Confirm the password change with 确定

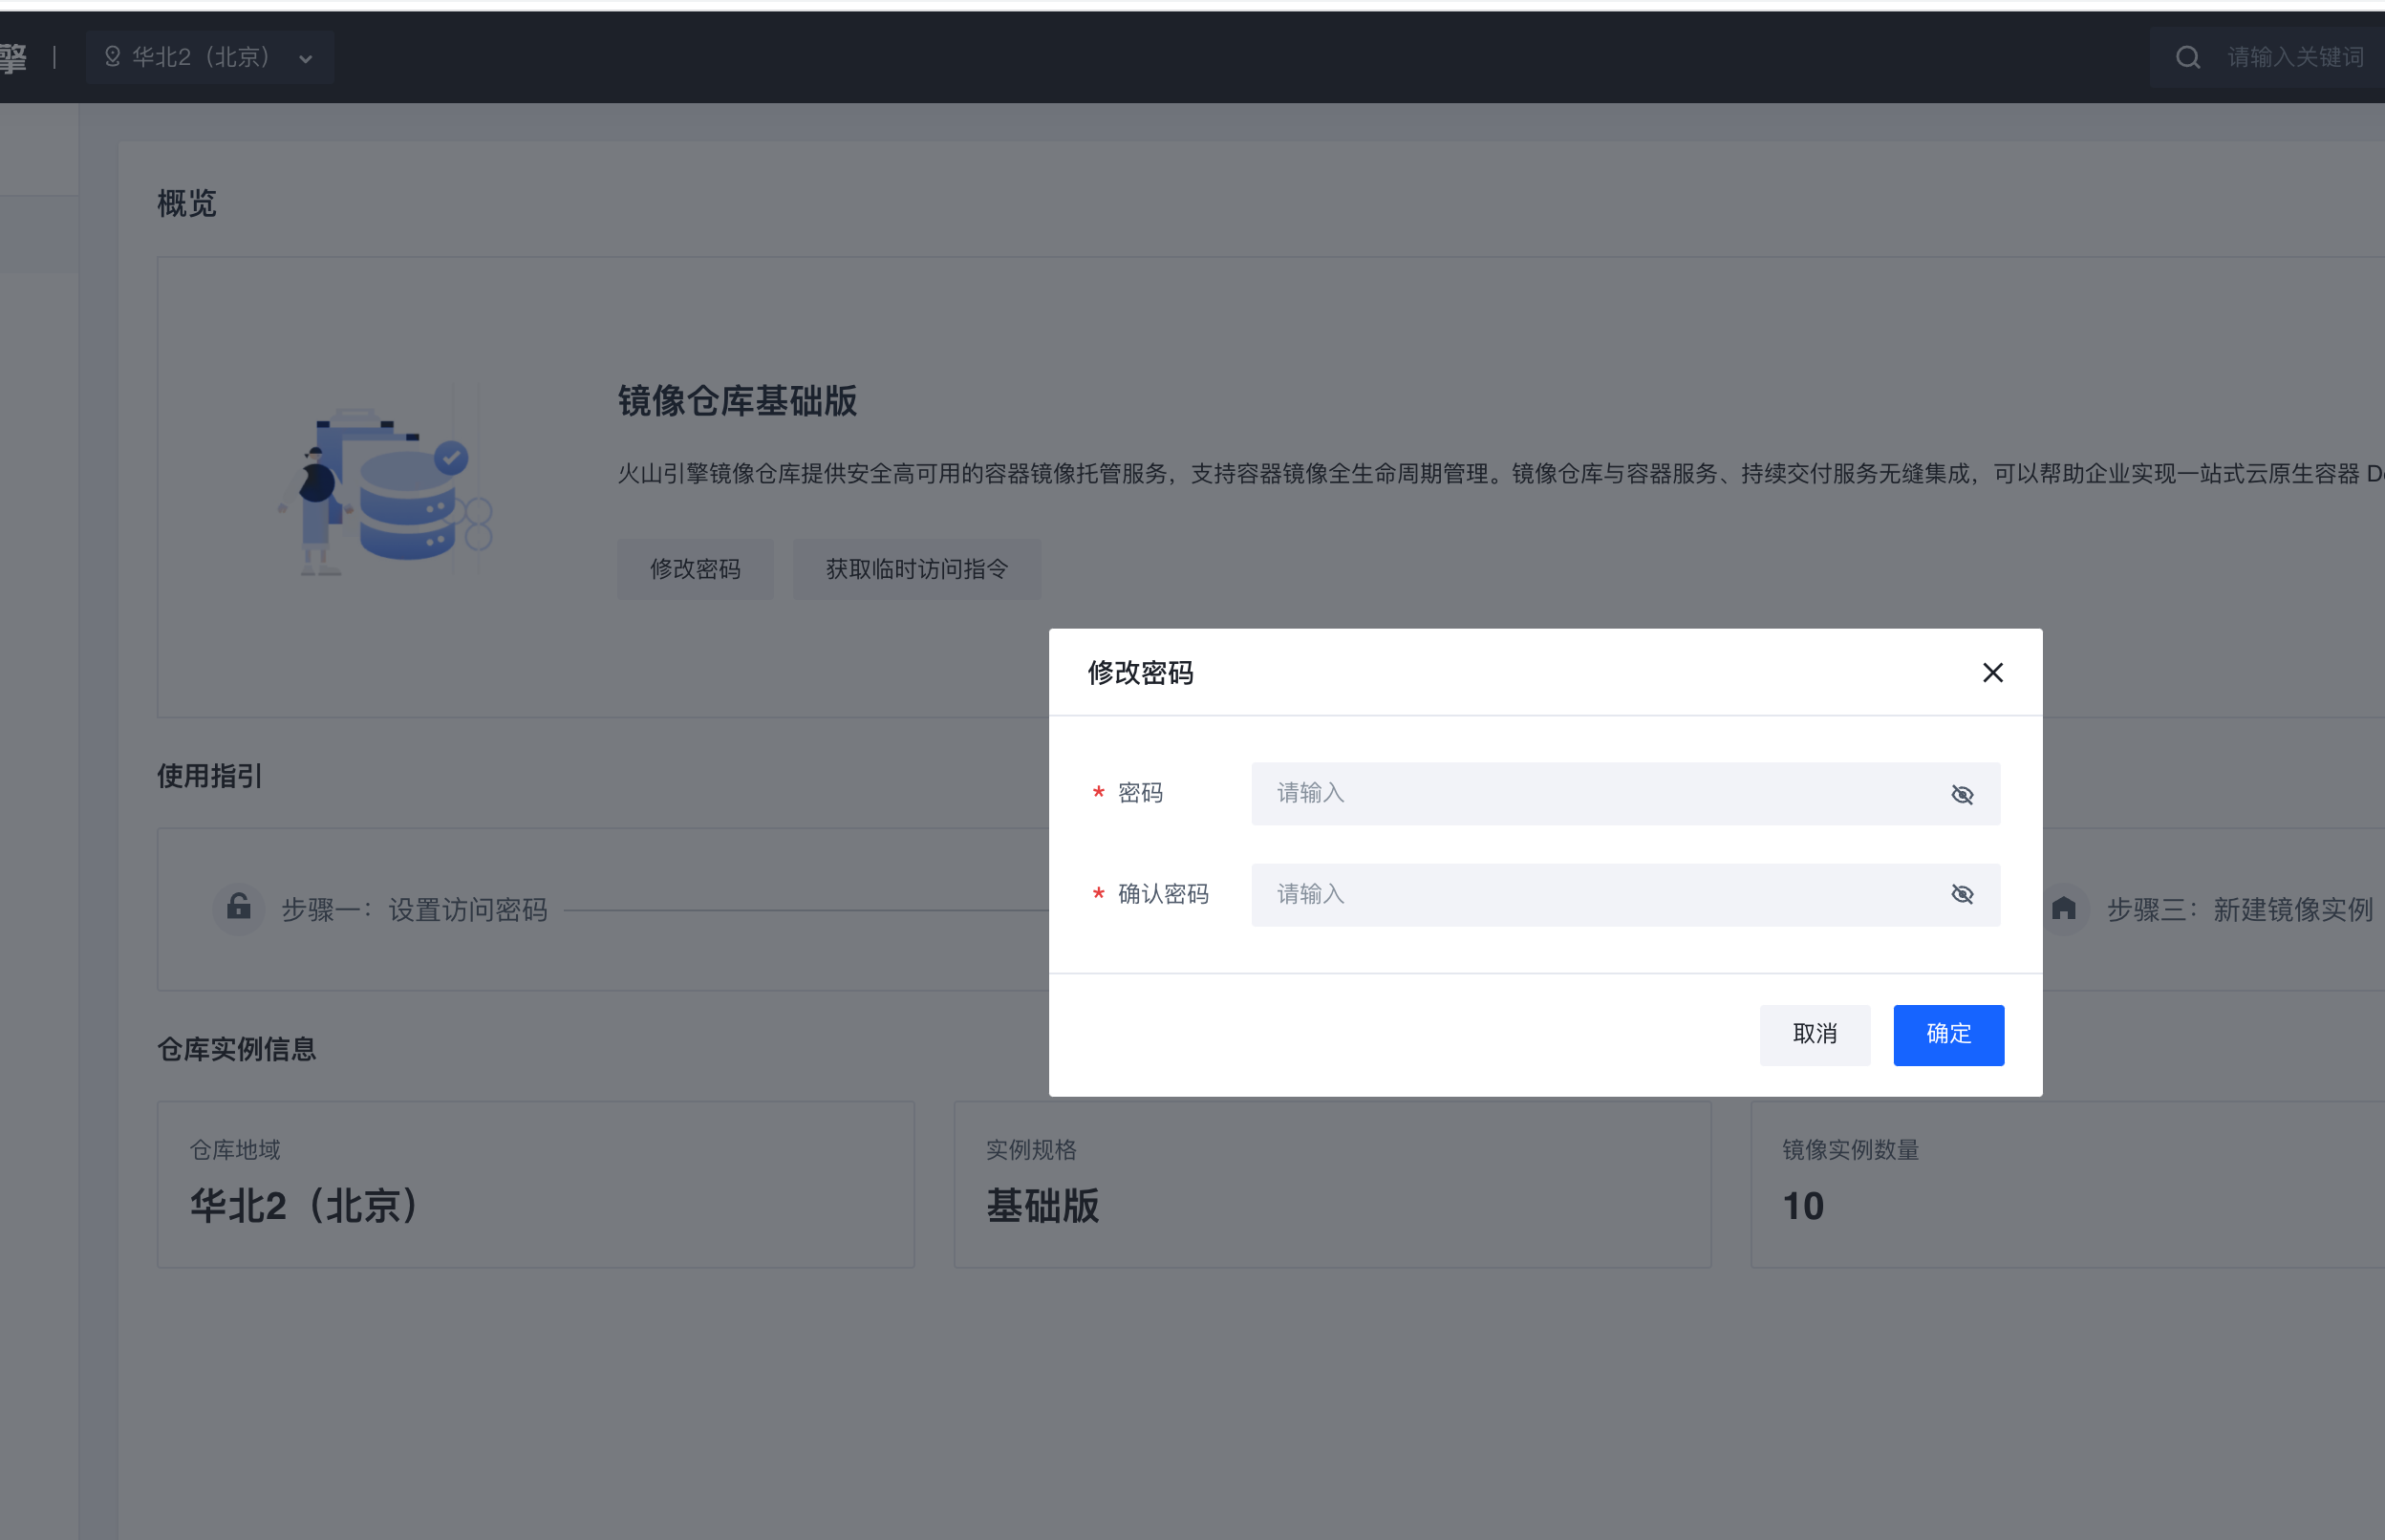tap(1948, 1035)
